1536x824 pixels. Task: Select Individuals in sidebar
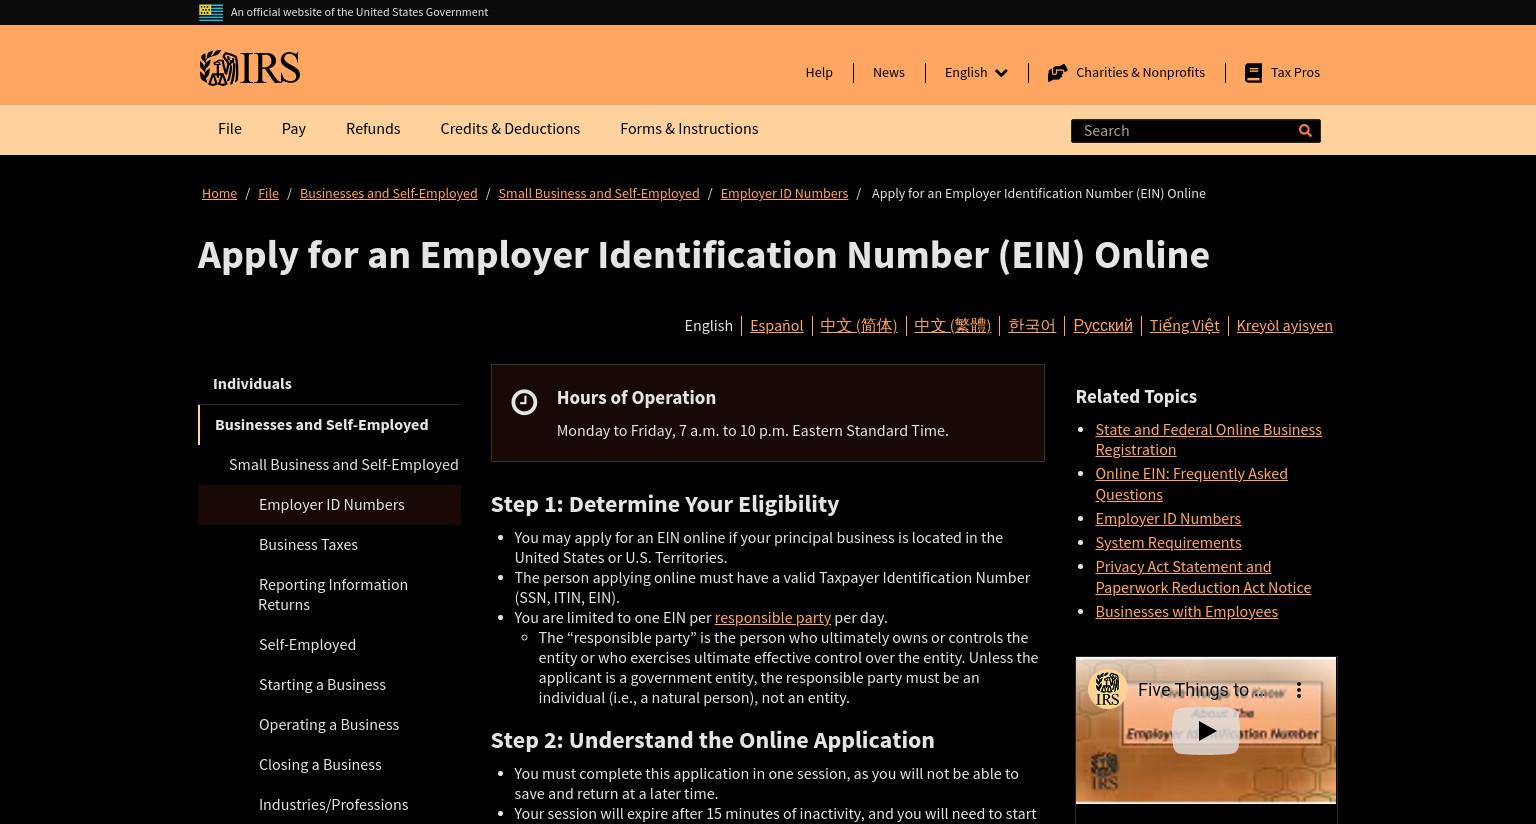[329, 384]
